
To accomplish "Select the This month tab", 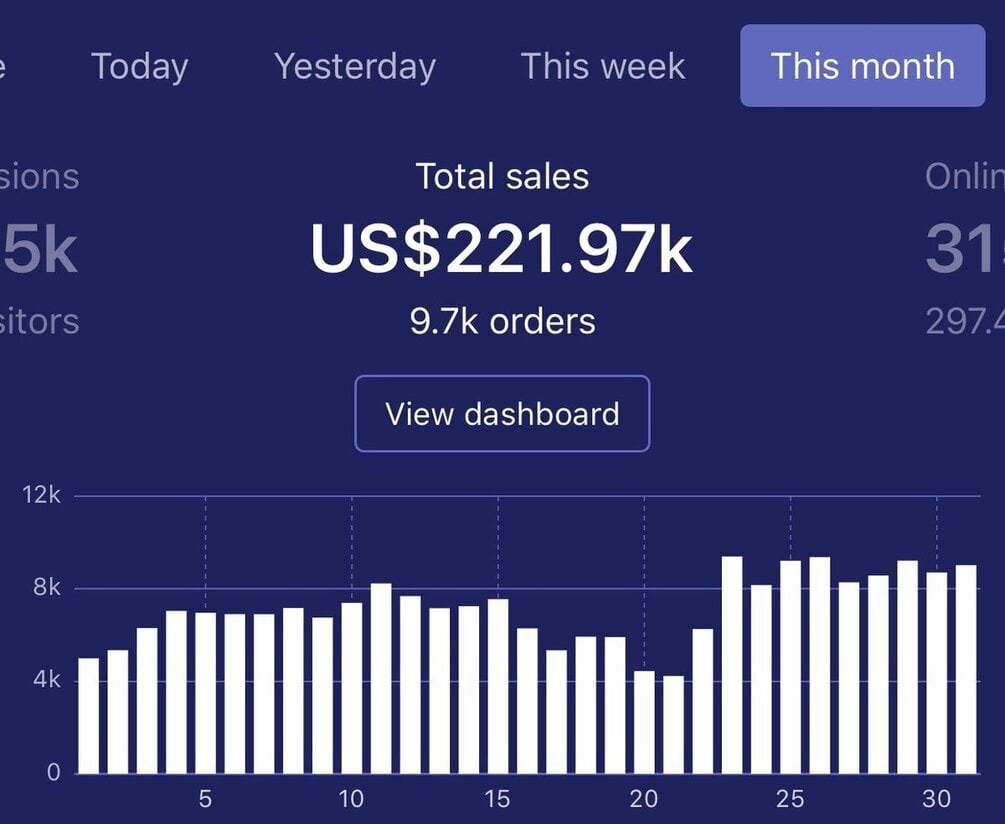I will (x=862, y=66).
